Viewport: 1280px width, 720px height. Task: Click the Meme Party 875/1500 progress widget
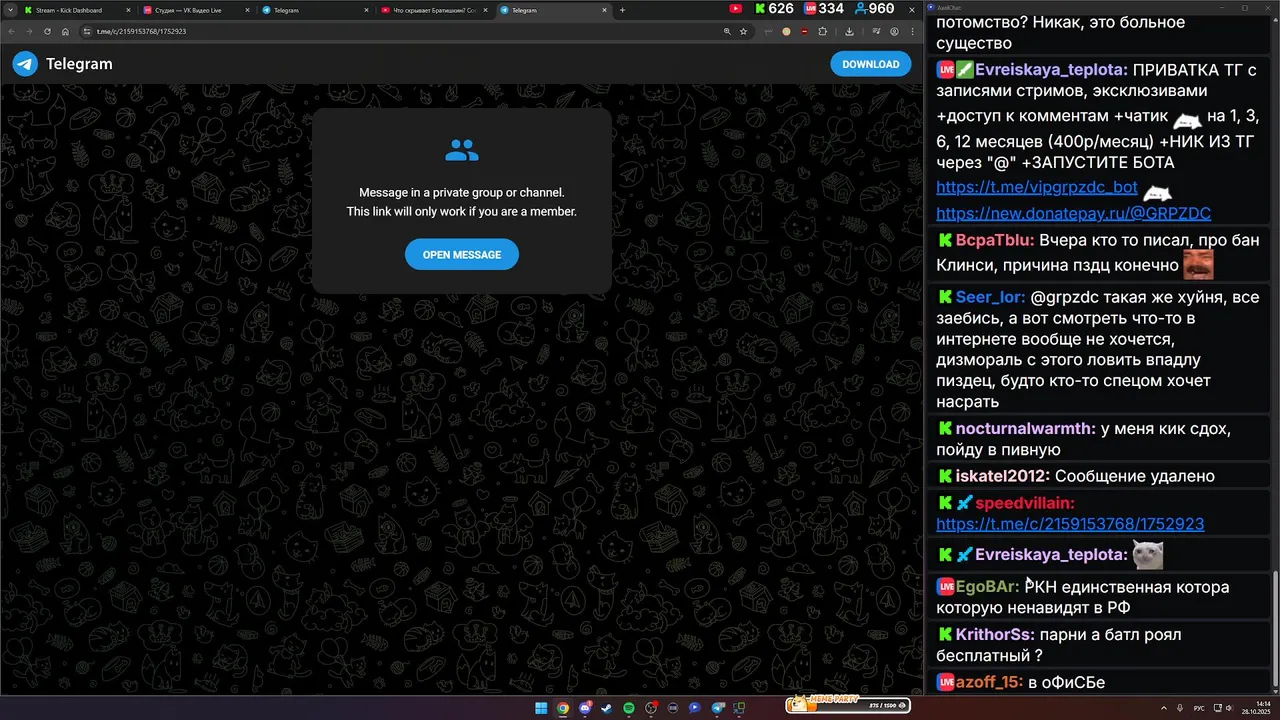coord(848,705)
